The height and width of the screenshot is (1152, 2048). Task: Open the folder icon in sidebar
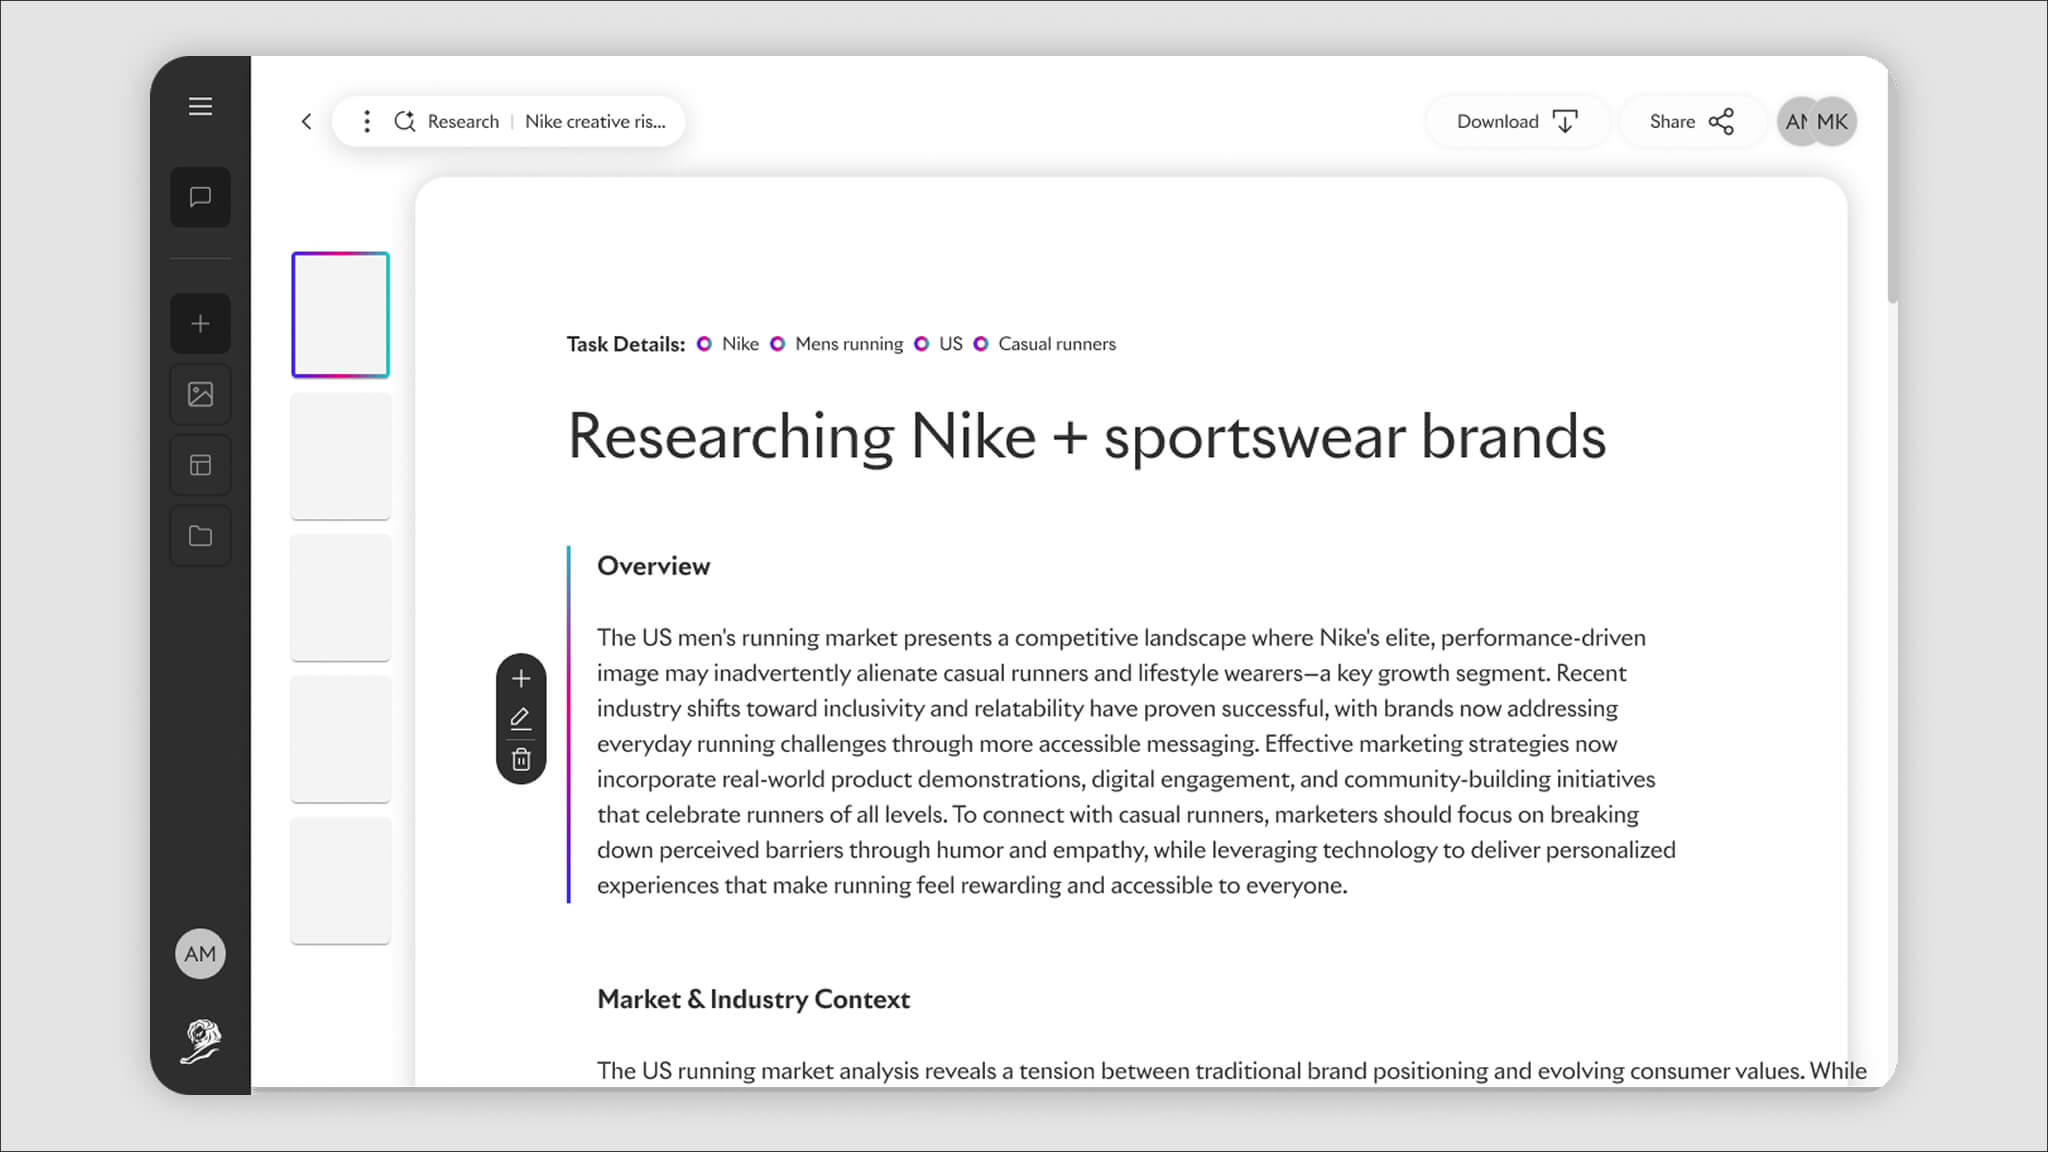pos(200,536)
